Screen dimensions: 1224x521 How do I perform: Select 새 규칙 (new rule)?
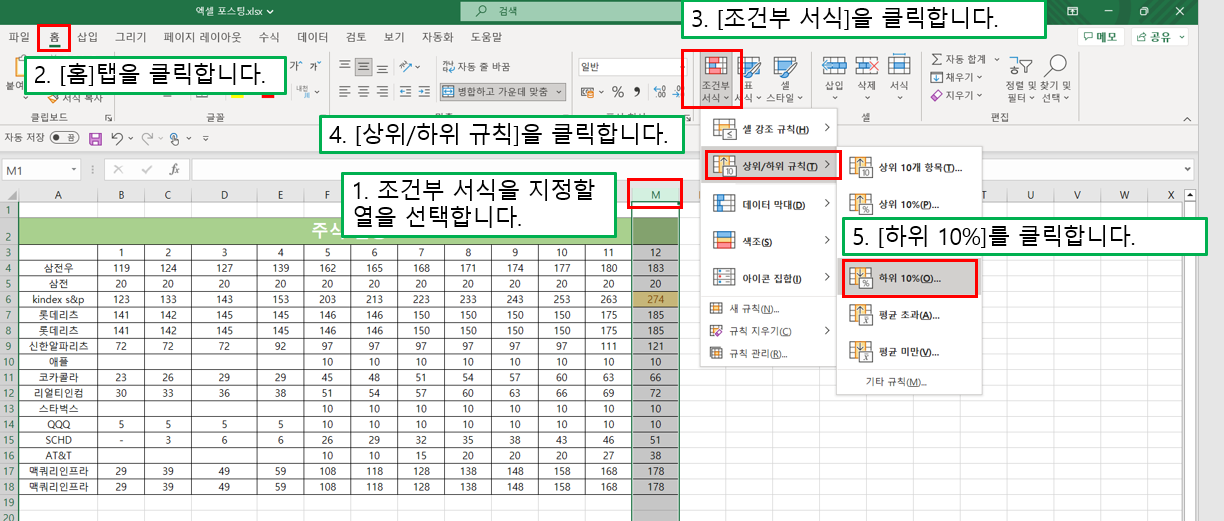click(x=769, y=309)
